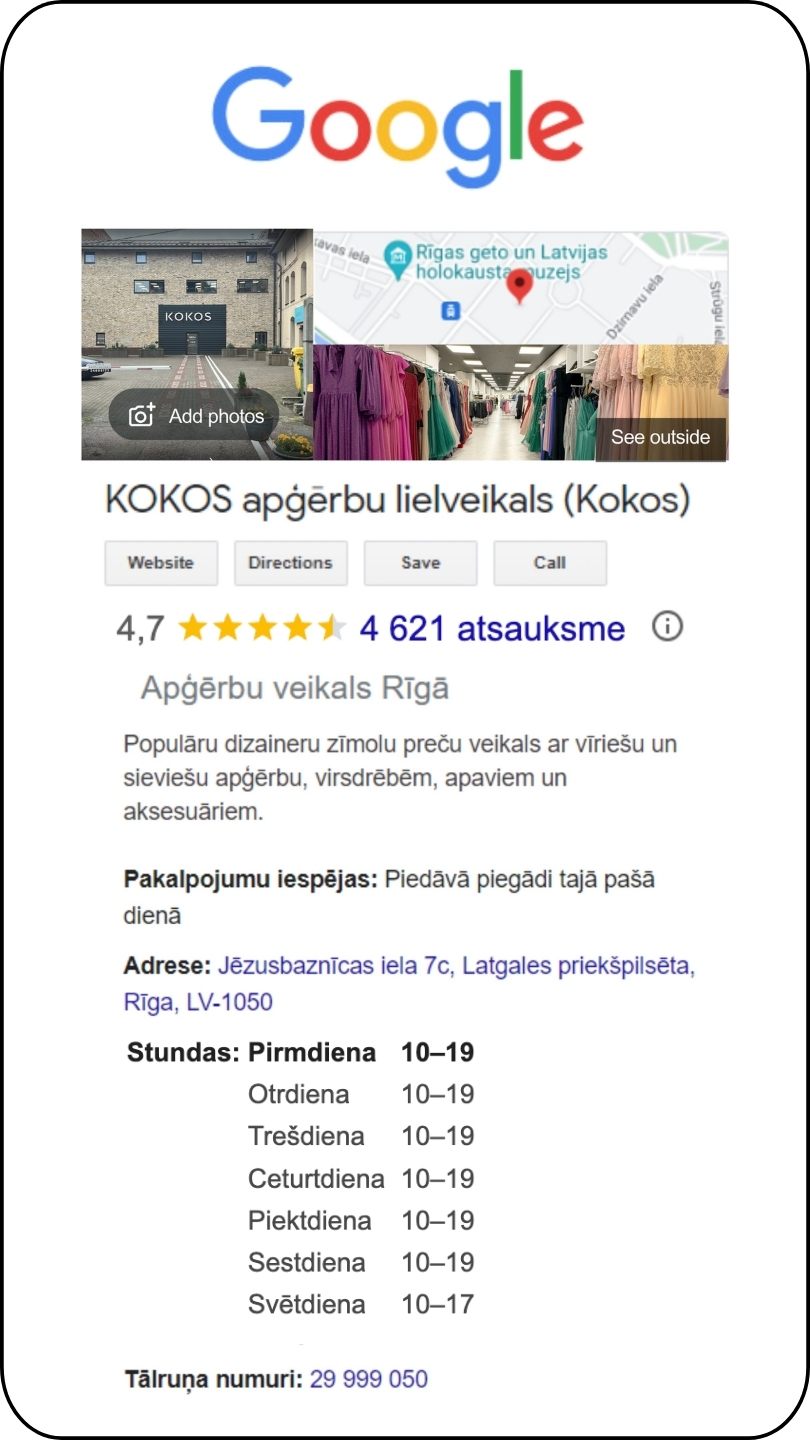Click the Call button
This screenshot has height=1440, width=810.
point(550,563)
